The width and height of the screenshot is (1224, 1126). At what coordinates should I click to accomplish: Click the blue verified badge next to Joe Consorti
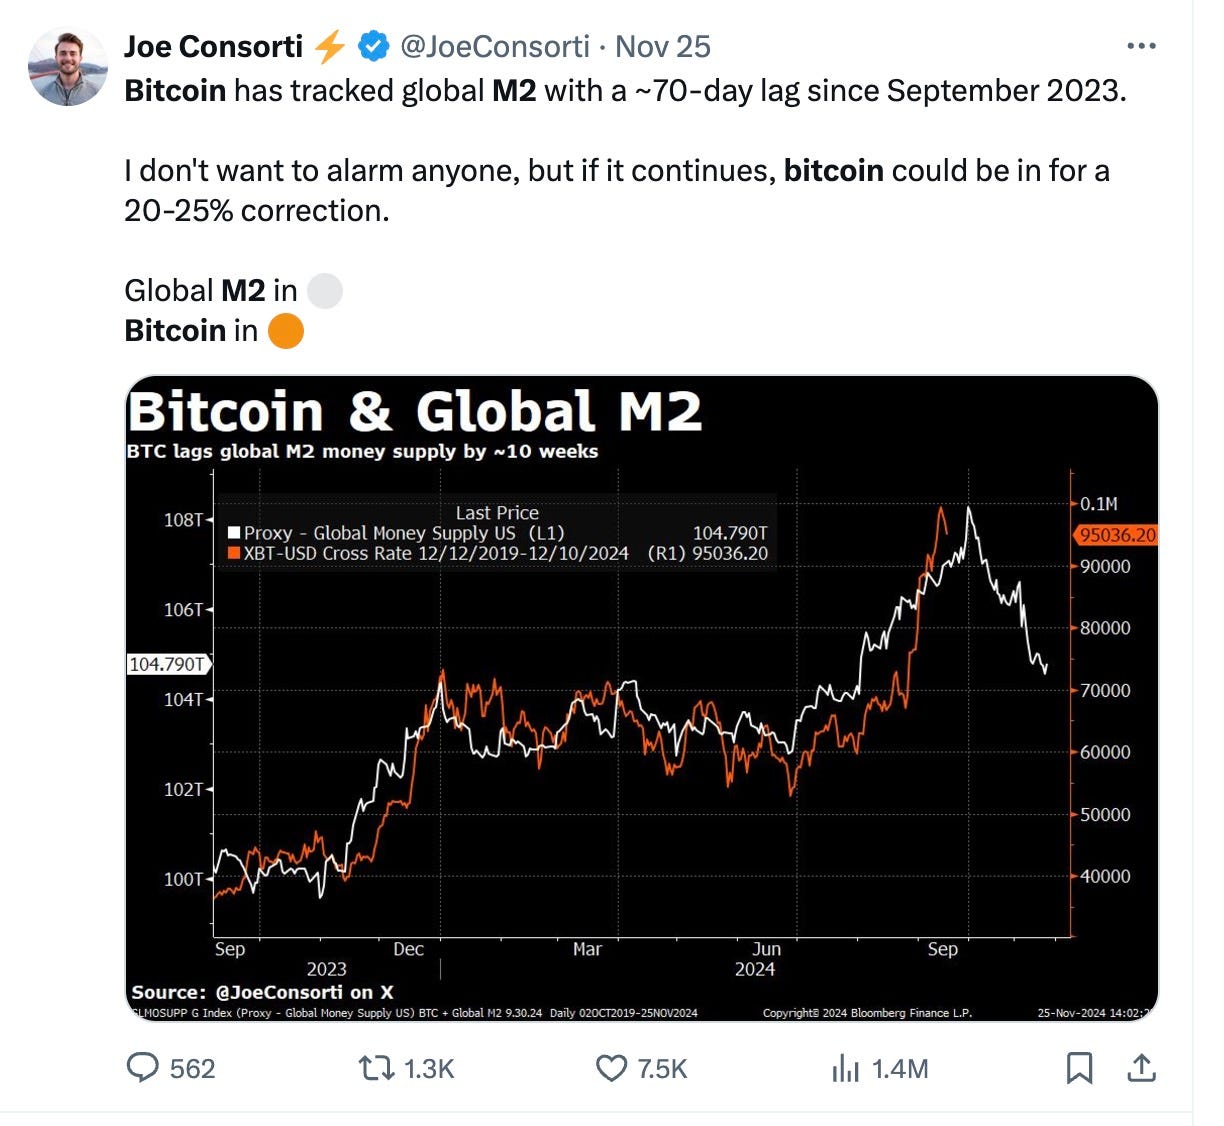[x=372, y=45]
